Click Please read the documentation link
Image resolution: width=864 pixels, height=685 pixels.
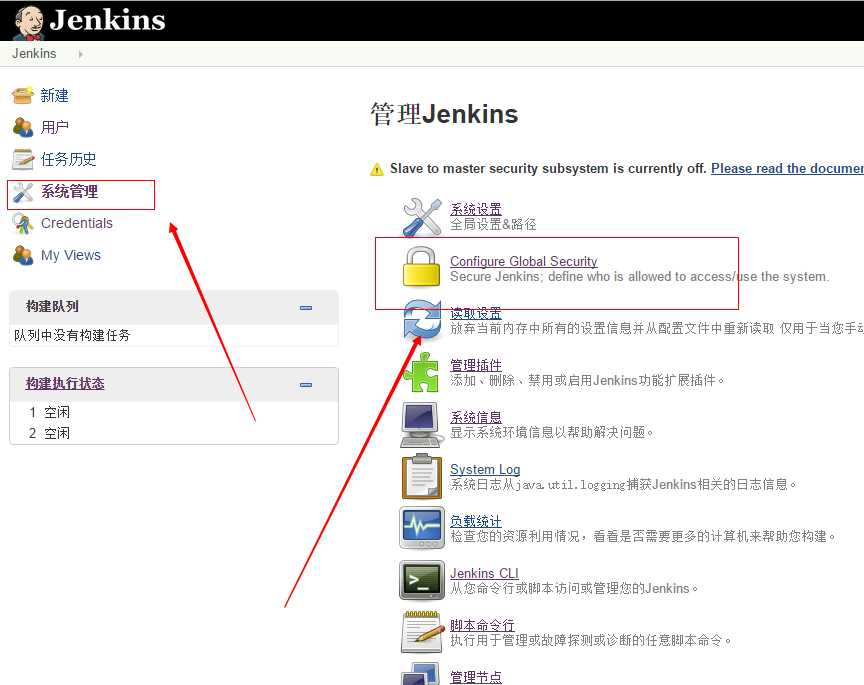(x=787, y=169)
